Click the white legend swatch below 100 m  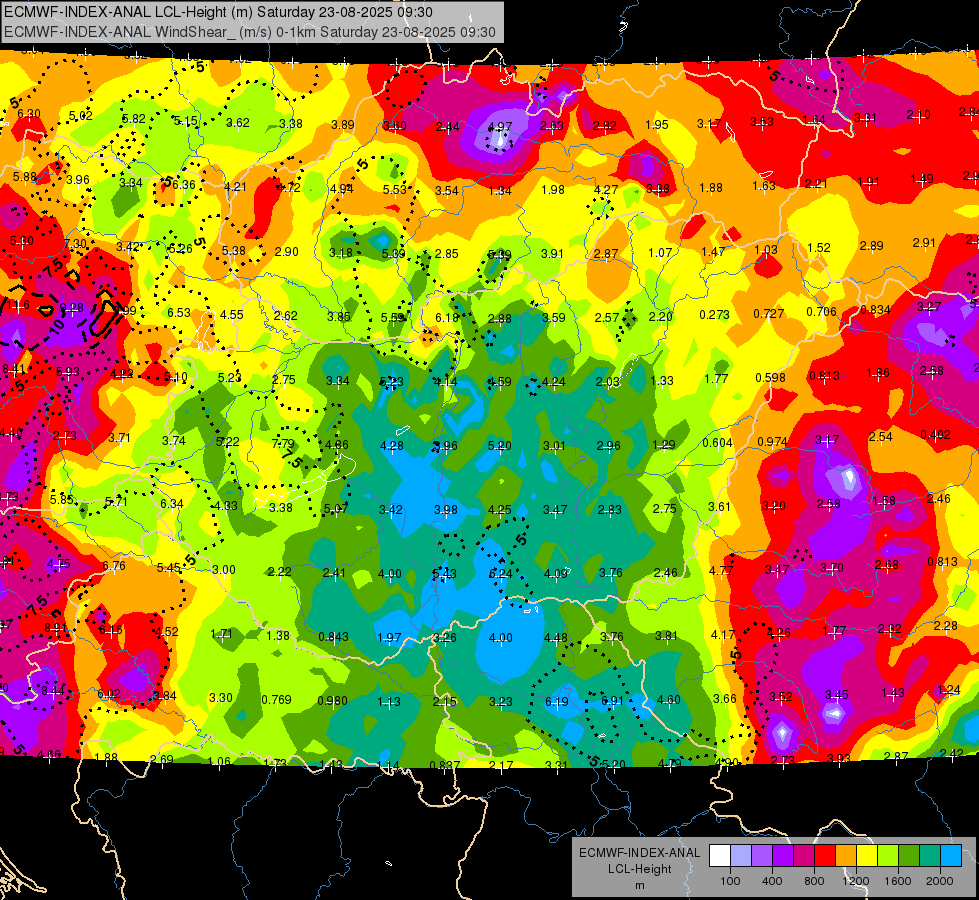720,856
